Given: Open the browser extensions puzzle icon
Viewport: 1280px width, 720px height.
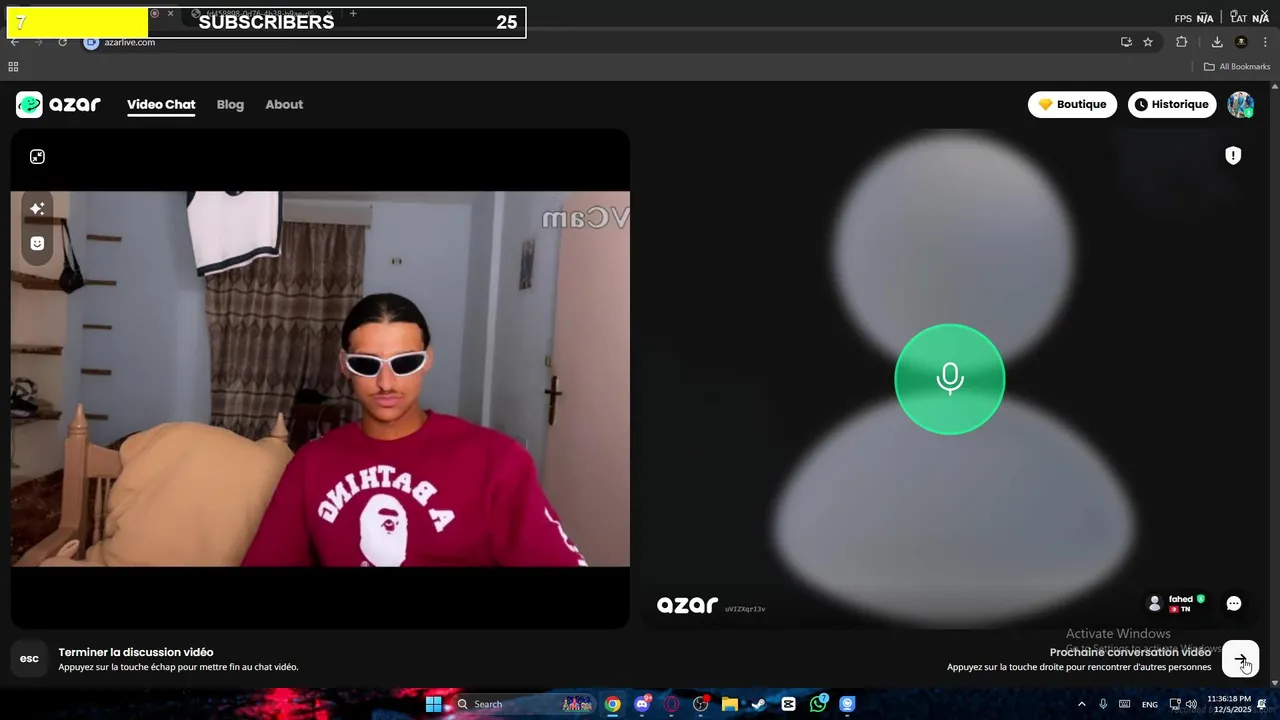Looking at the screenshot, I should coord(1181,42).
